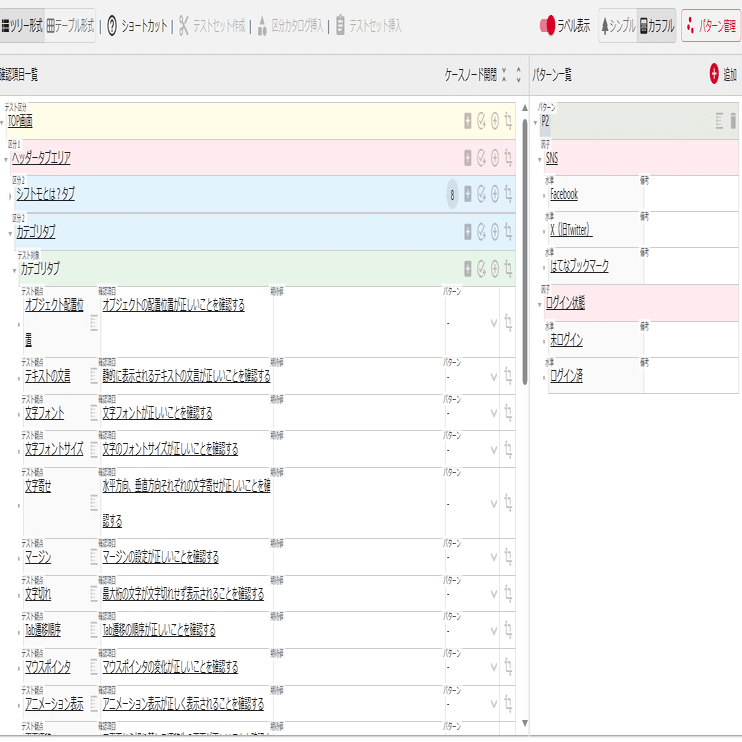Image resolution: width=742 pixels, height=742 pixels.
Task: Select 未ログイン level
Action: click(566, 340)
